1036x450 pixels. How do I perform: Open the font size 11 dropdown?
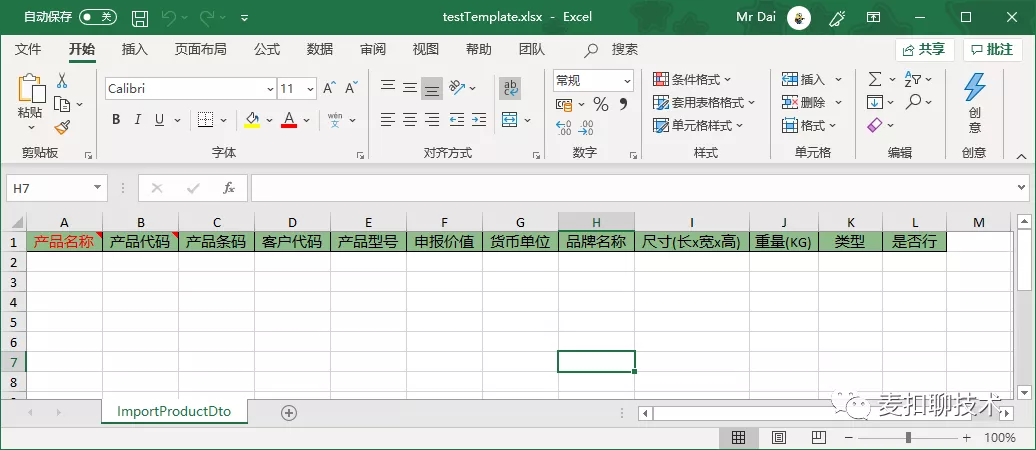pos(311,89)
